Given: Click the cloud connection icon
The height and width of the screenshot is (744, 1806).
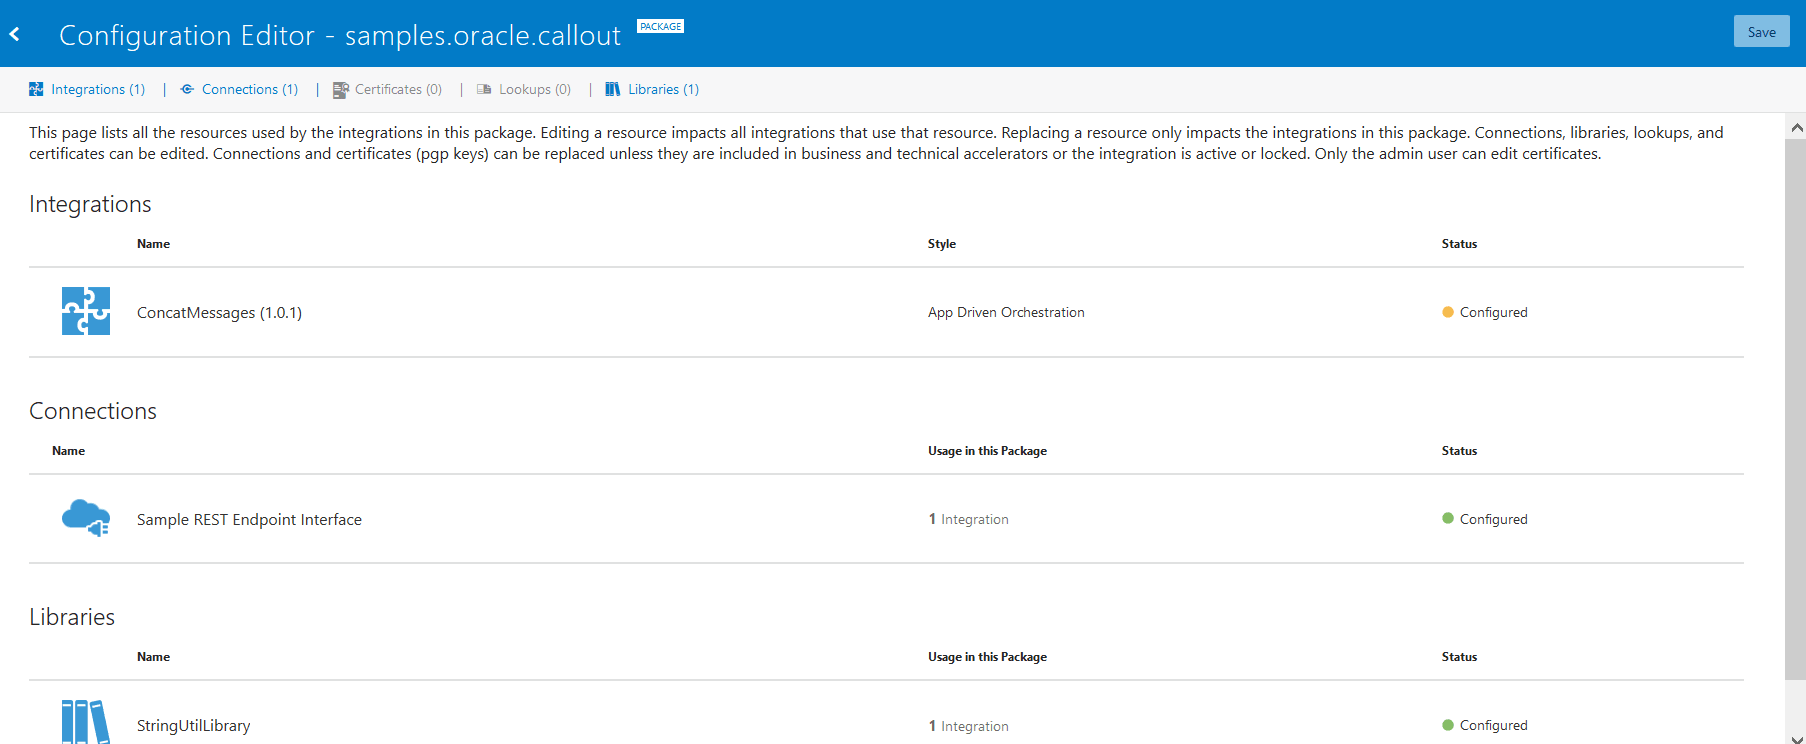Looking at the screenshot, I should coord(86,518).
